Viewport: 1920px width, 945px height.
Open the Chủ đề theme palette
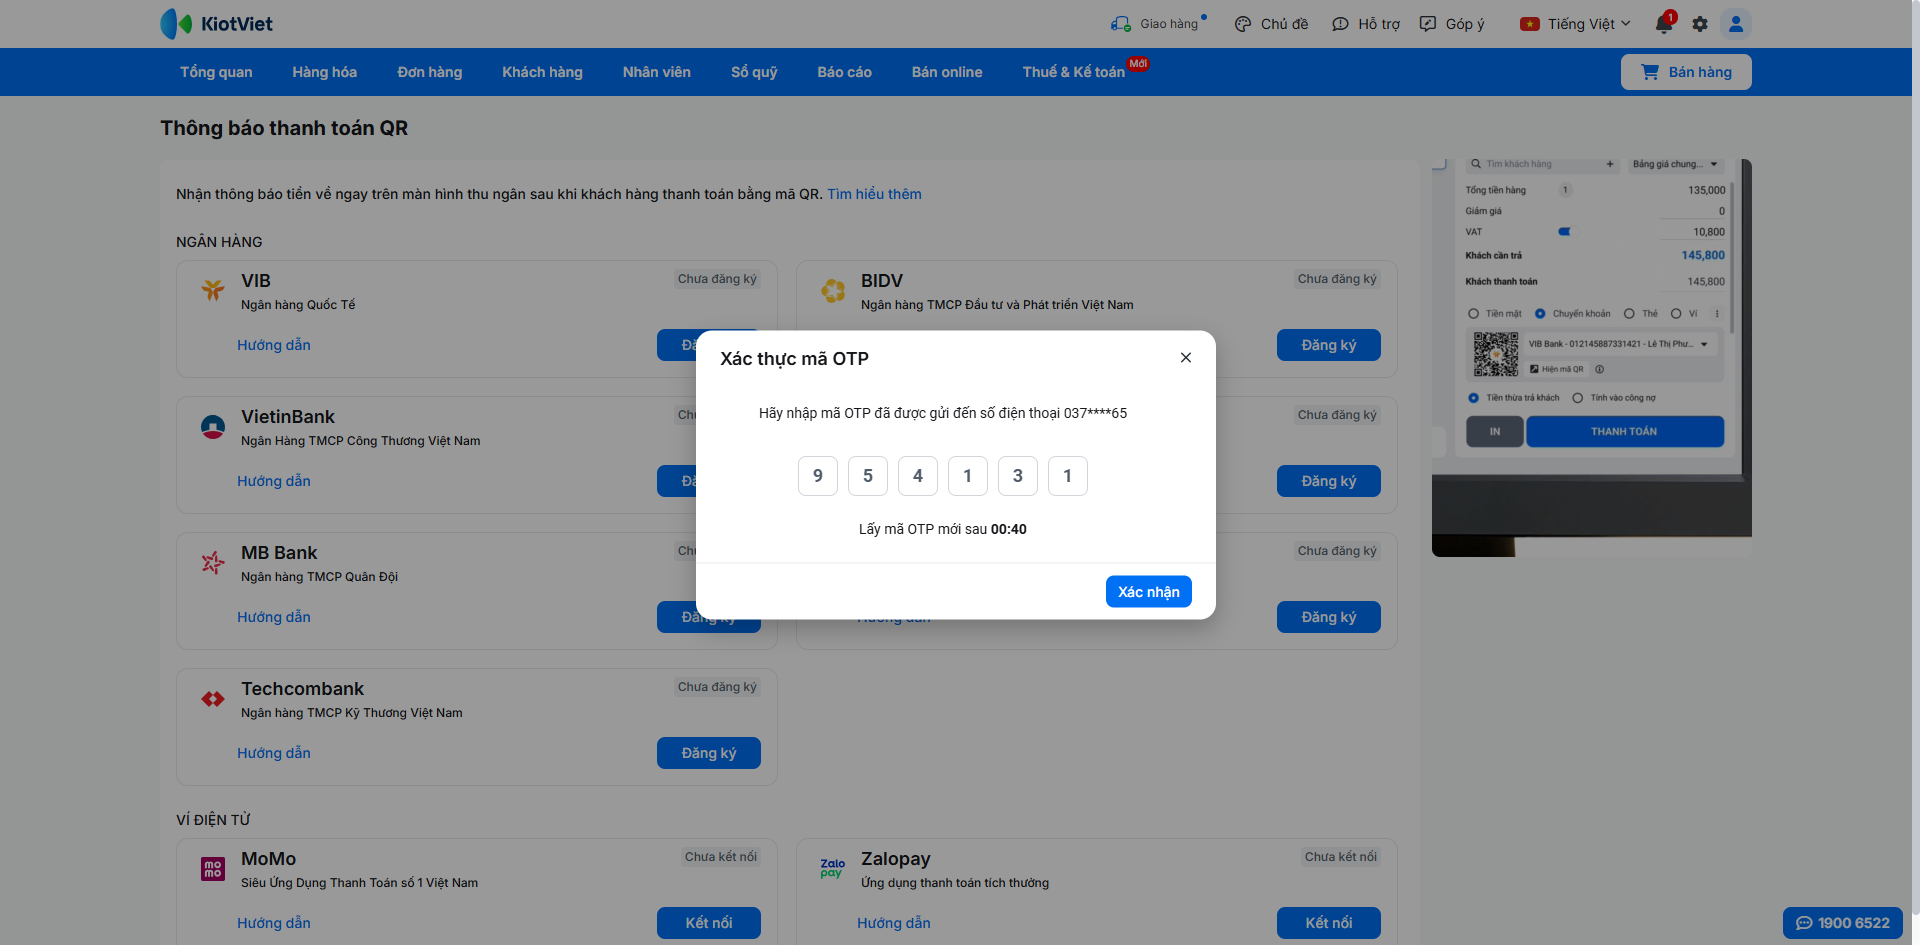pyautogui.click(x=1243, y=24)
